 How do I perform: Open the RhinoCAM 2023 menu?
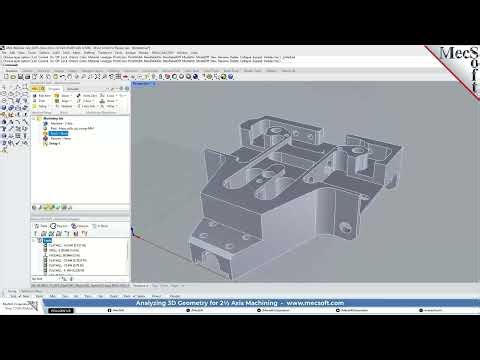[x=163, y=53]
